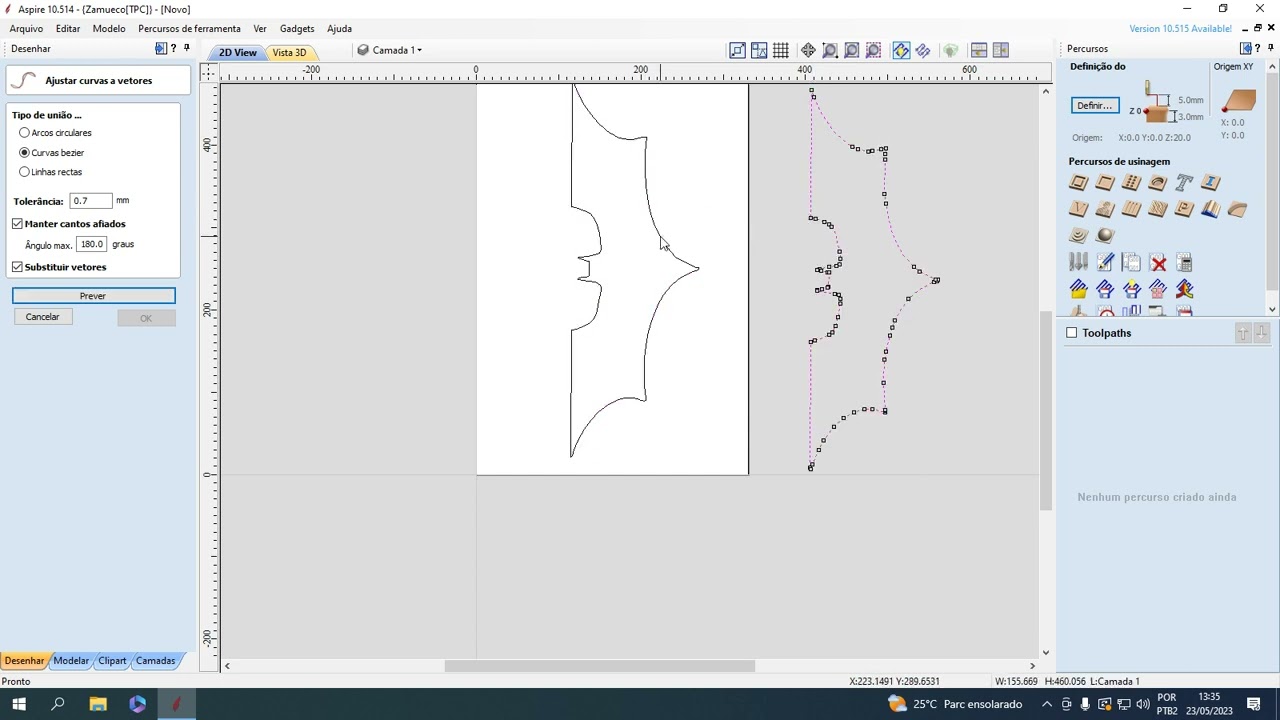Open Windows Start menu
The width and height of the screenshot is (1280, 720).
[19, 704]
